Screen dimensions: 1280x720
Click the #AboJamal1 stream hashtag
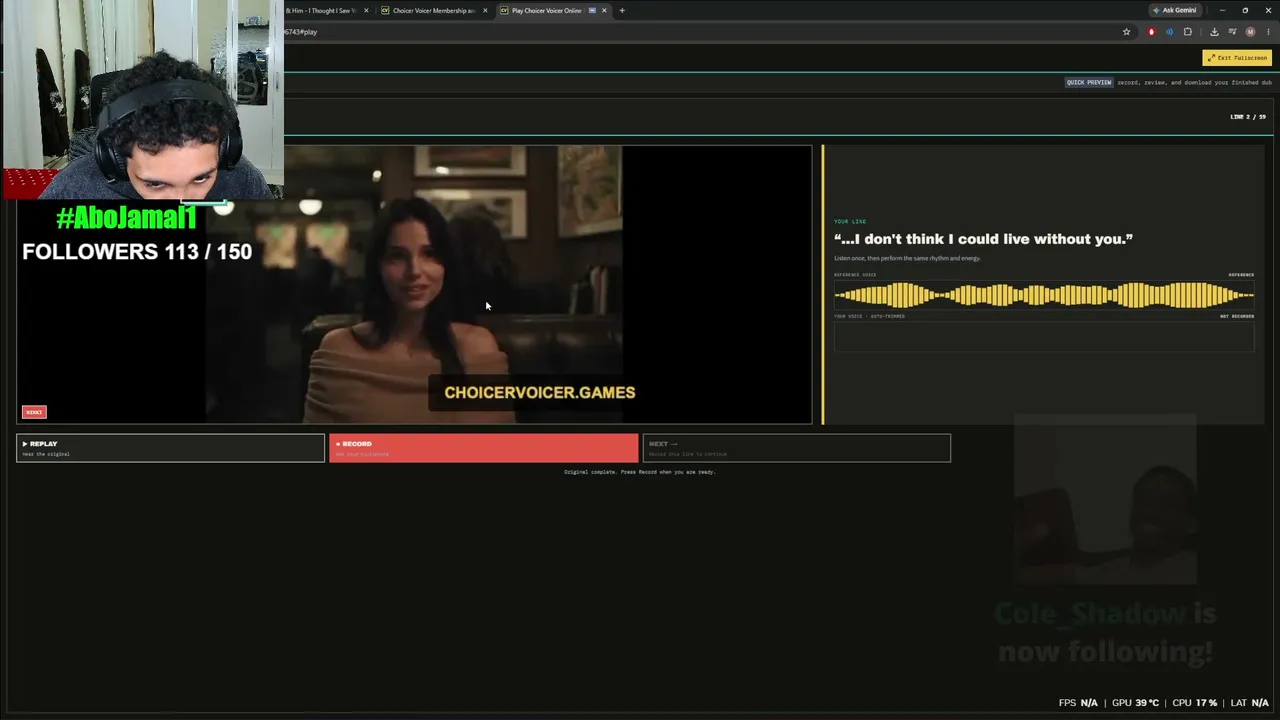126,218
